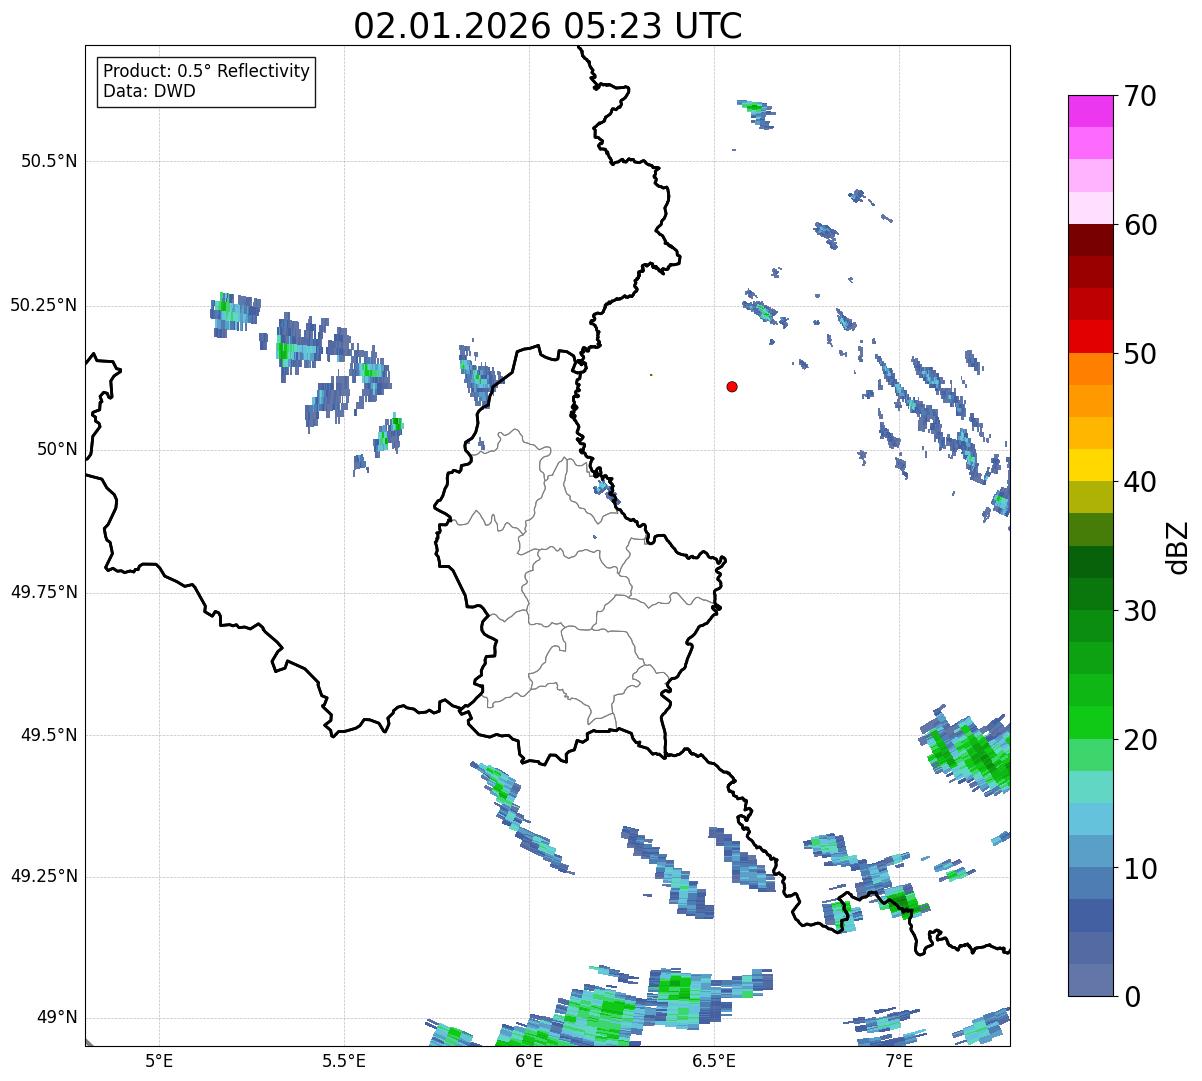
Task: Click the 7°E longitude tick label
Action: point(899,1061)
